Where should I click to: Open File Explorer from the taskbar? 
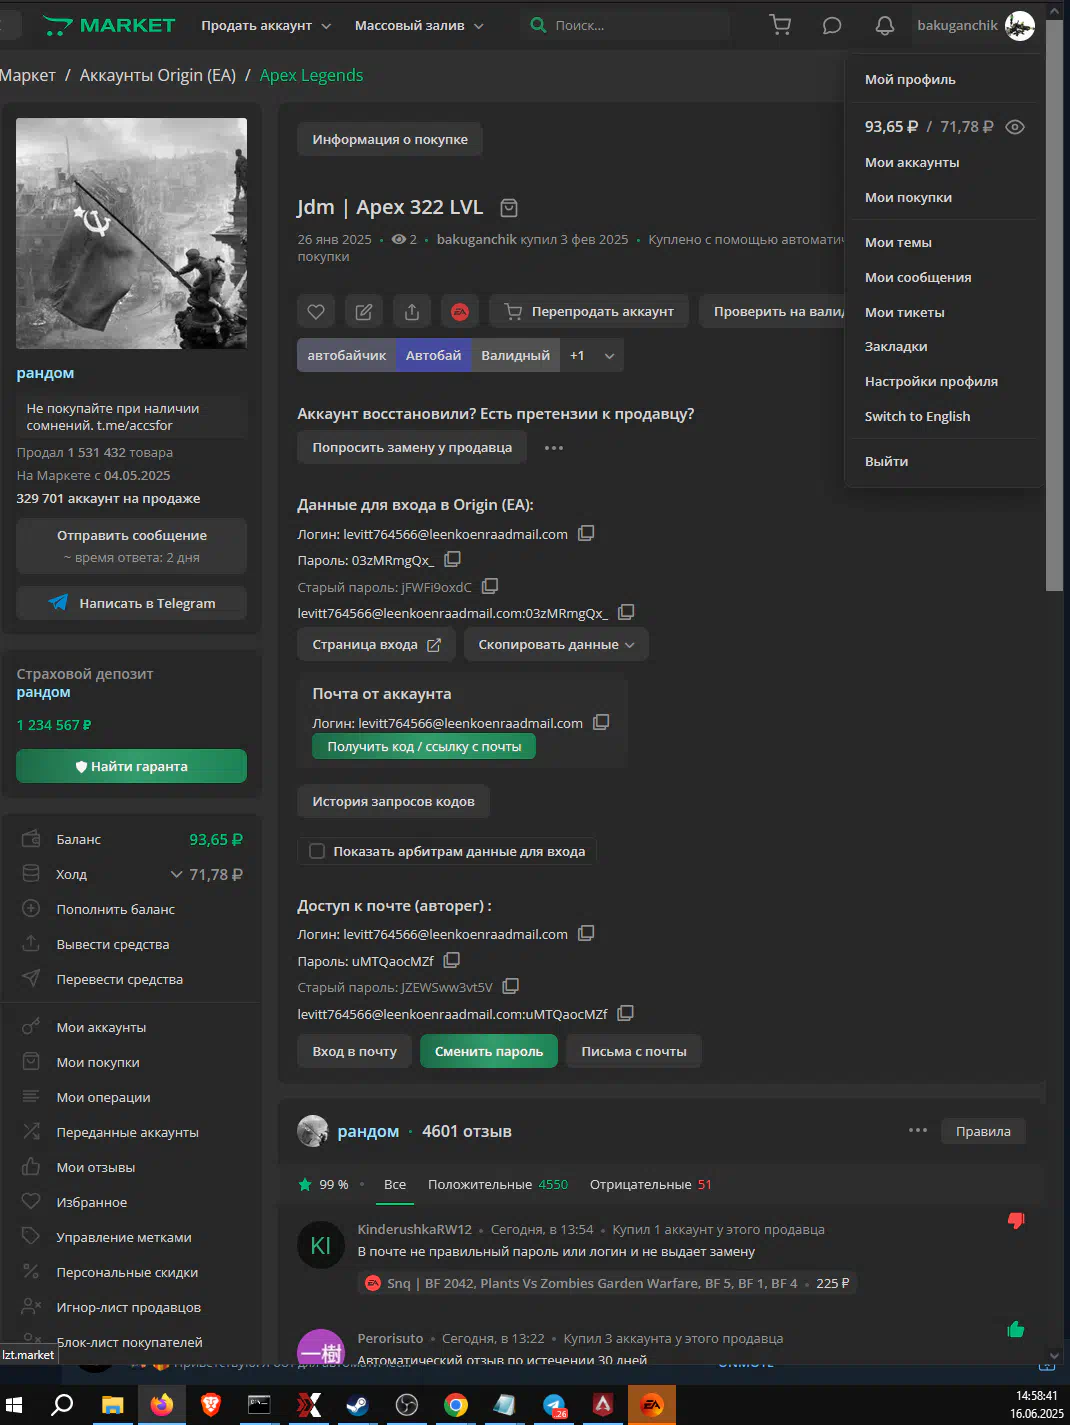tap(112, 1405)
